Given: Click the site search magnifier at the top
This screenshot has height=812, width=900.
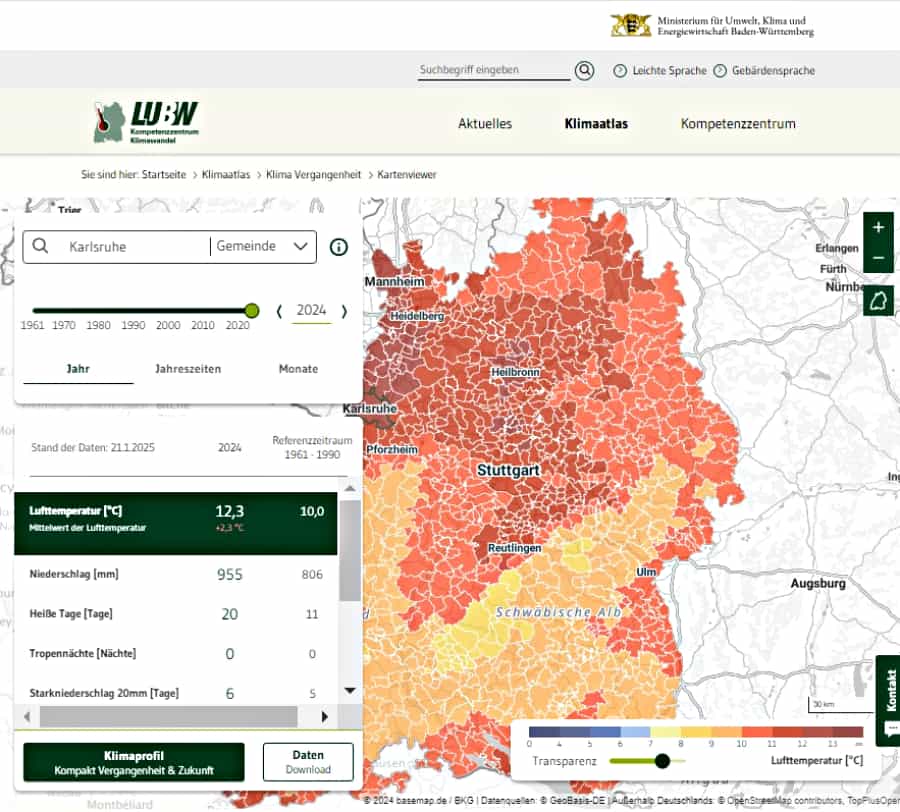Looking at the screenshot, I should [584, 70].
